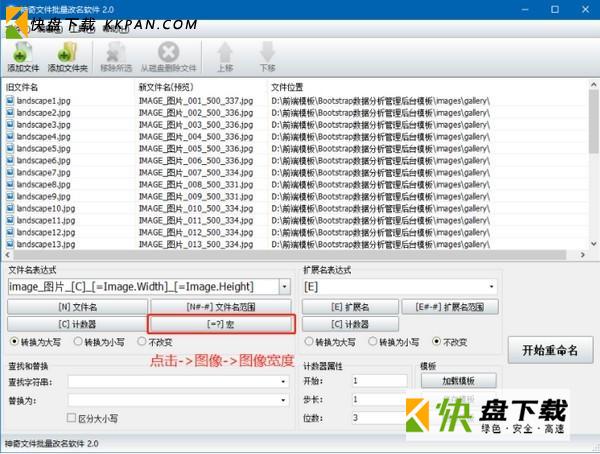Select filename 不改变 radio button

(142, 341)
